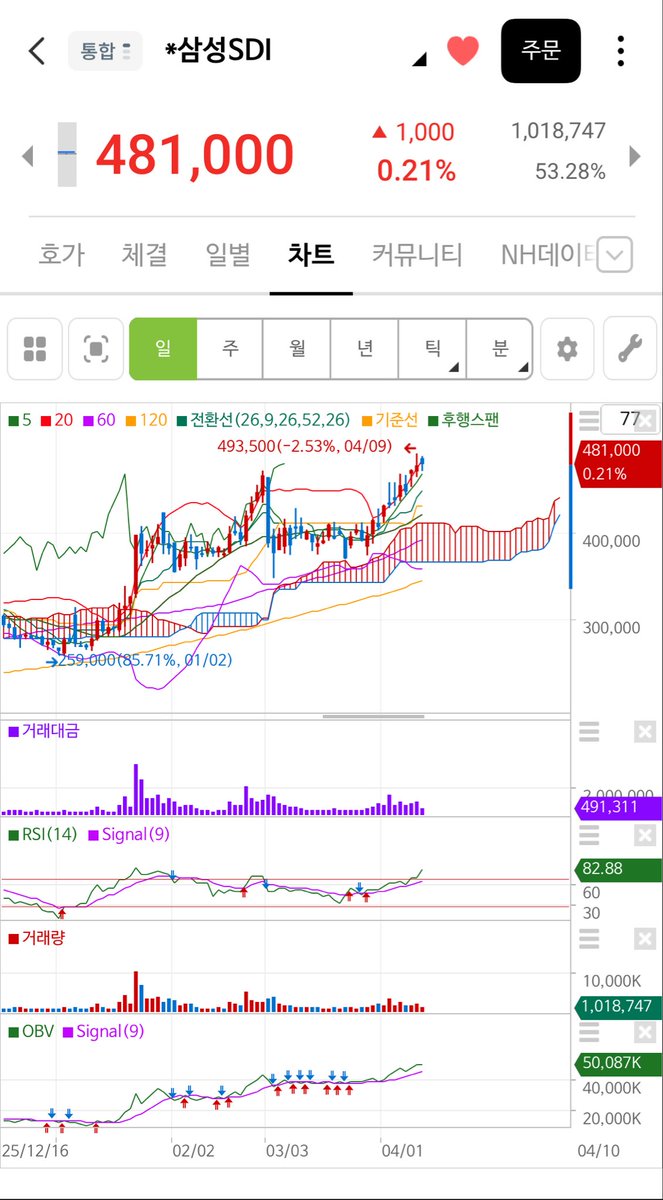The image size is (663, 1200).
Task: Click the orange 120 MA legend
Action: [x=146, y=420]
